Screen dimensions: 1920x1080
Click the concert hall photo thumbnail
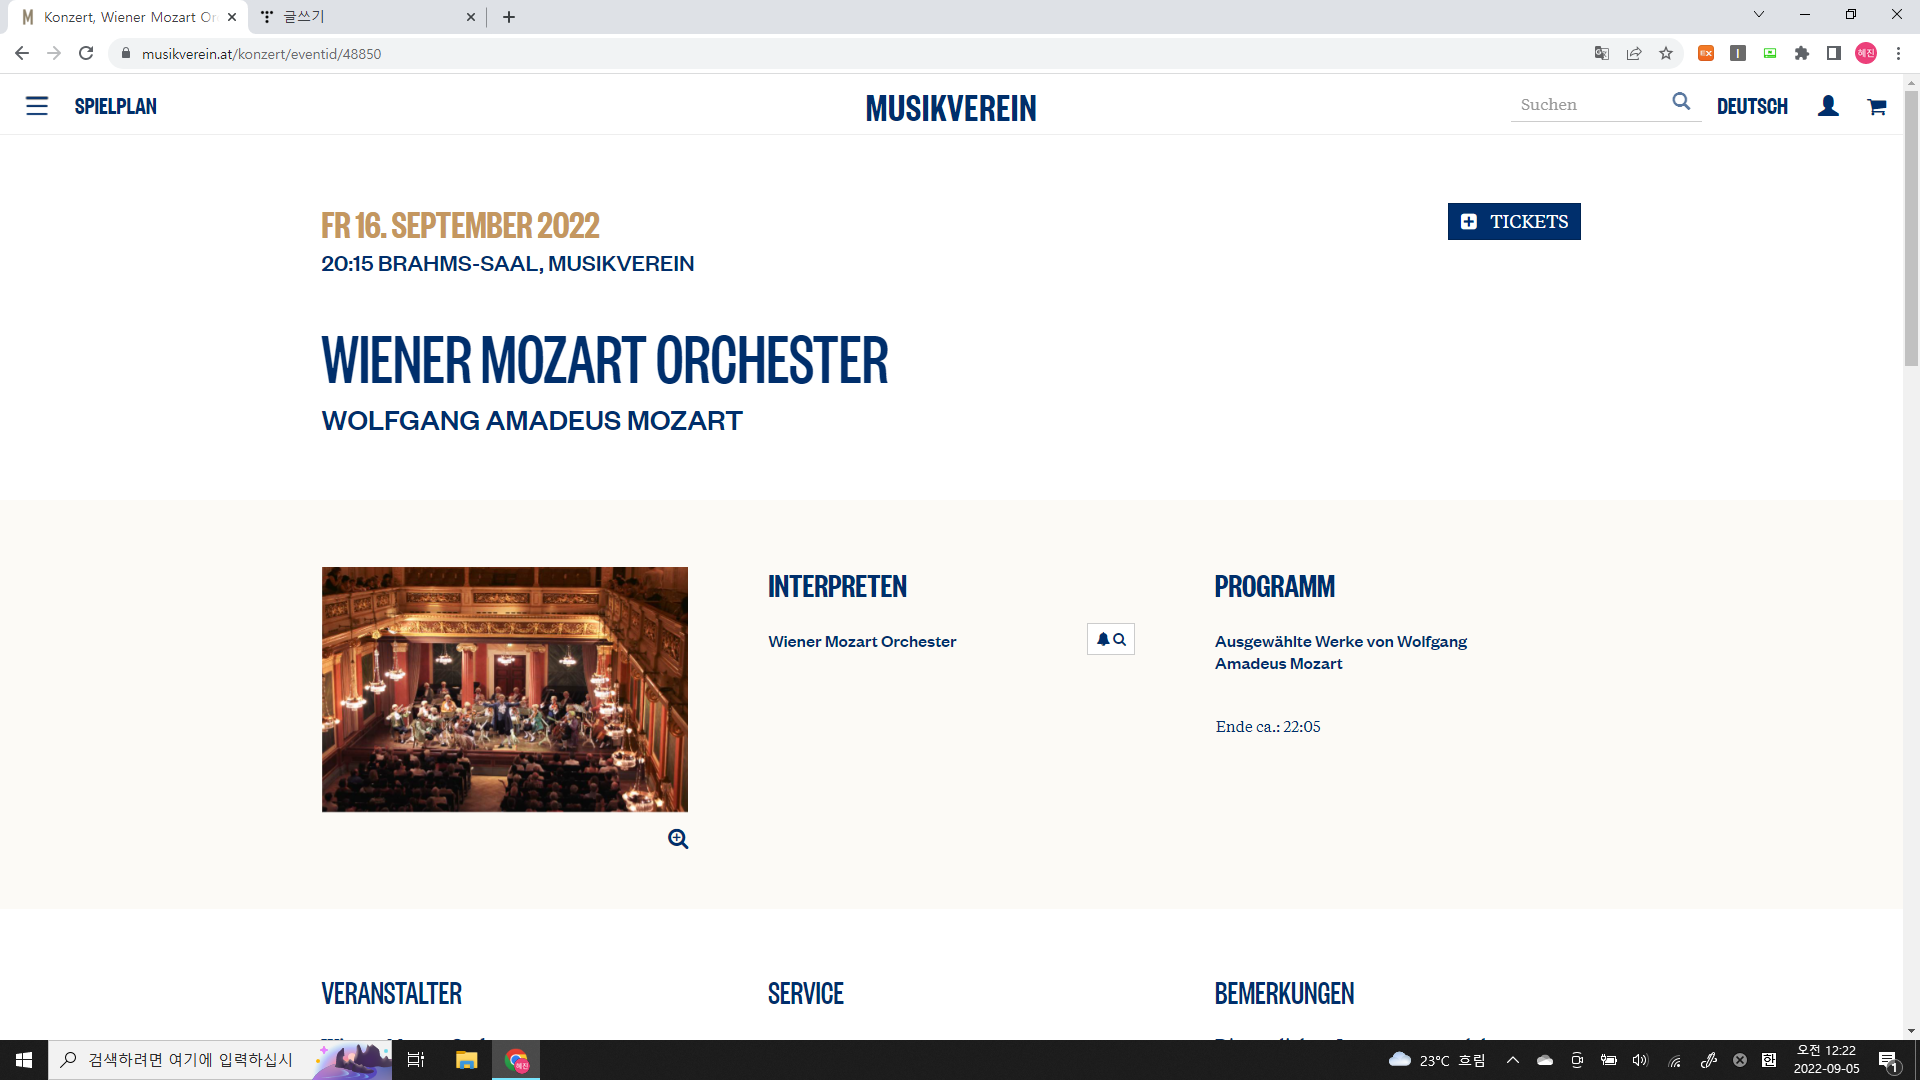(505, 689)
